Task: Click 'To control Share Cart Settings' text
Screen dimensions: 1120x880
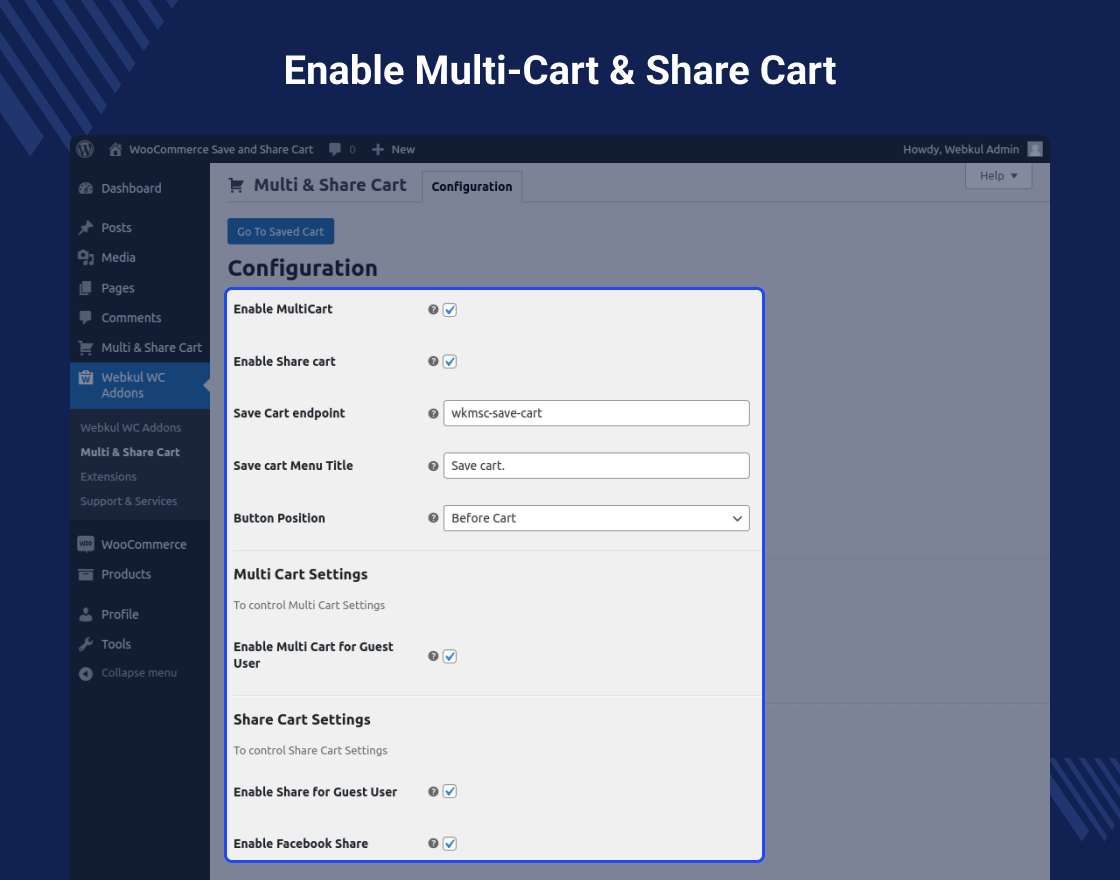Action: 311,750
